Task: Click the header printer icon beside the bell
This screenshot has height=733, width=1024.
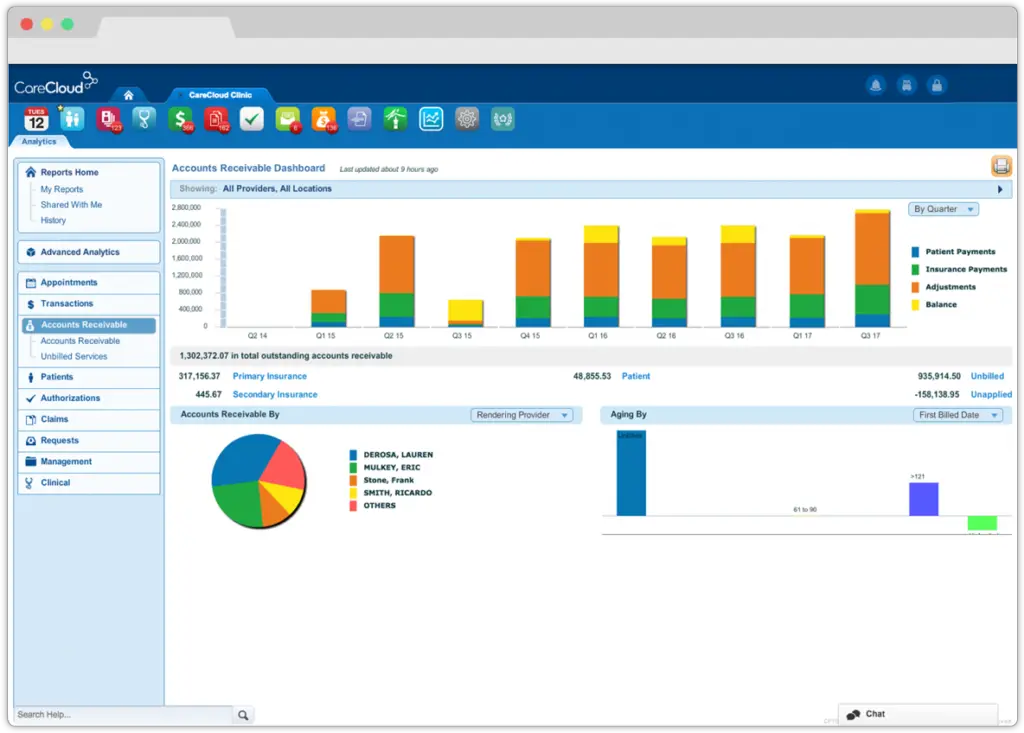Action: point(906,86)
